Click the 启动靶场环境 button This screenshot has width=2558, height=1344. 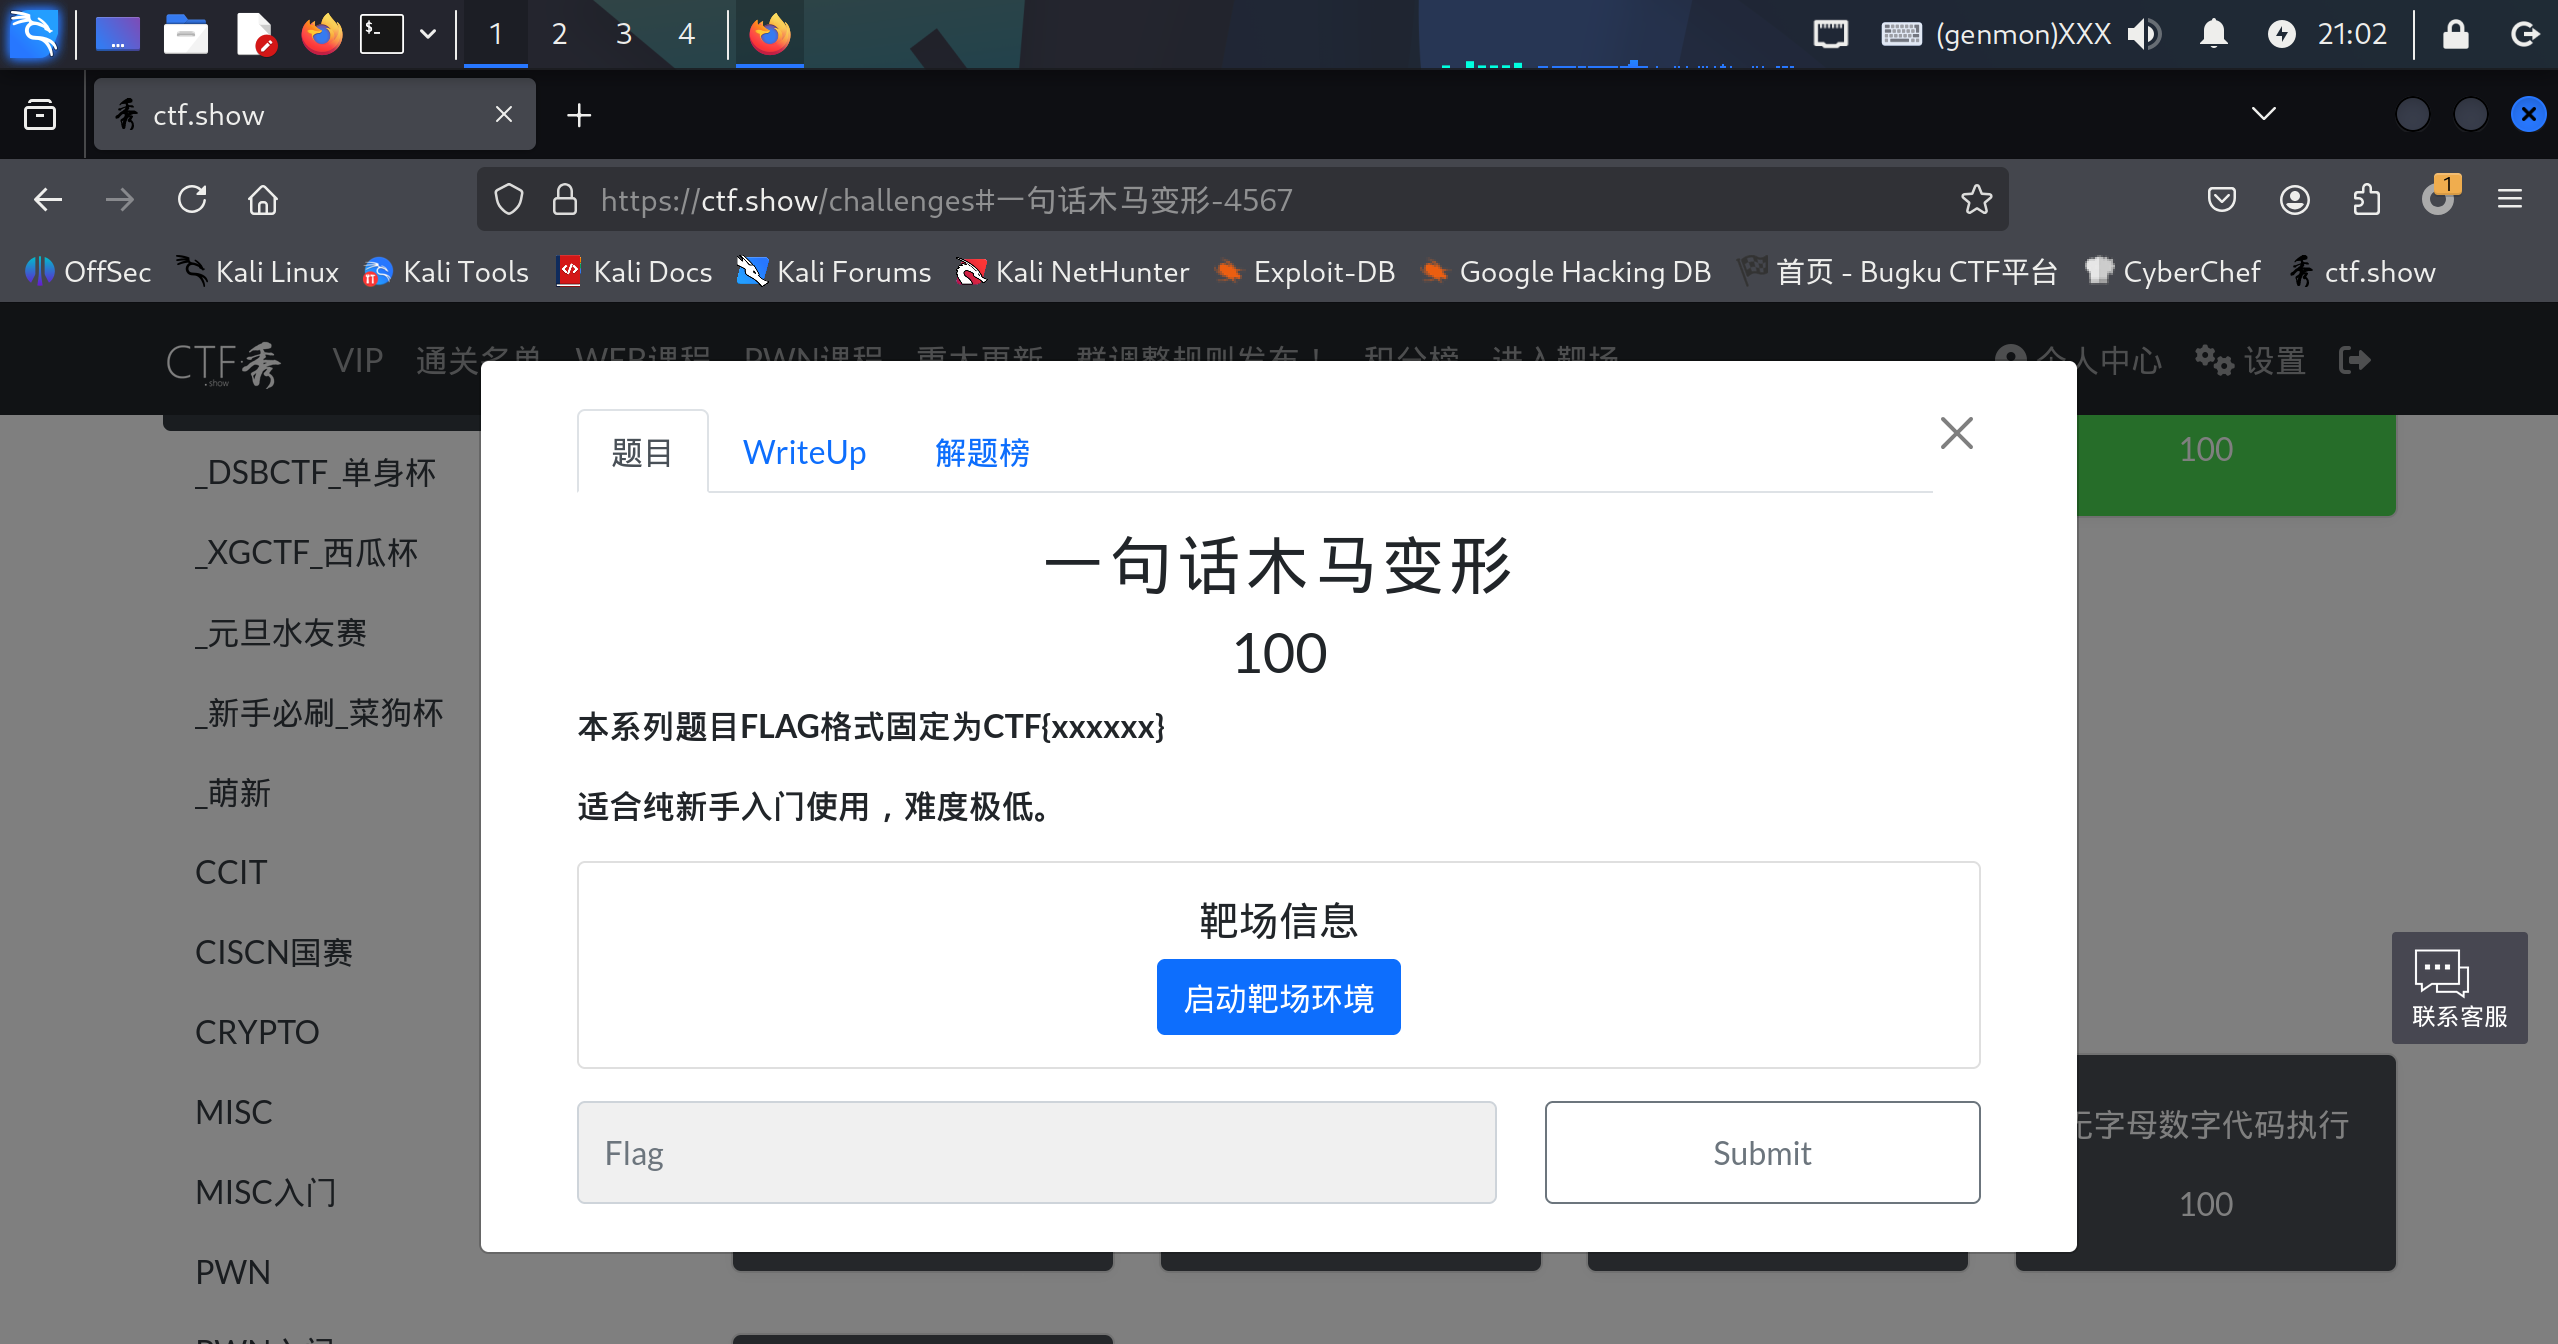pyautogui.click(x=1278, y=997)
